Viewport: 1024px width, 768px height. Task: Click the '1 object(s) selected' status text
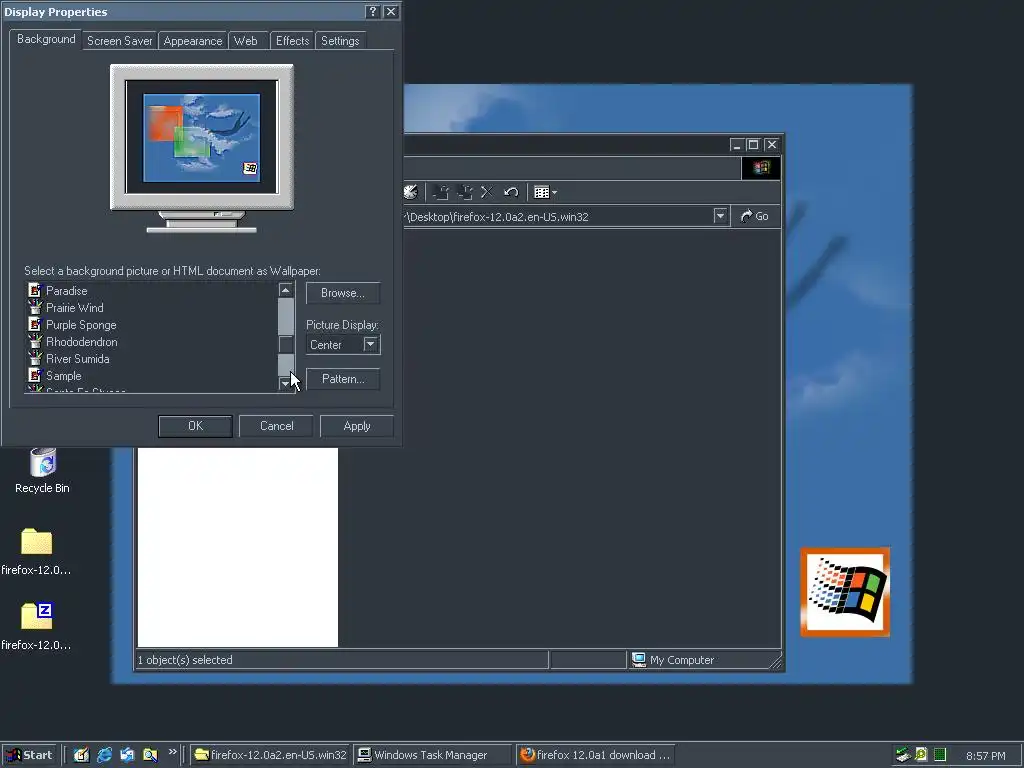click(185, 660)
